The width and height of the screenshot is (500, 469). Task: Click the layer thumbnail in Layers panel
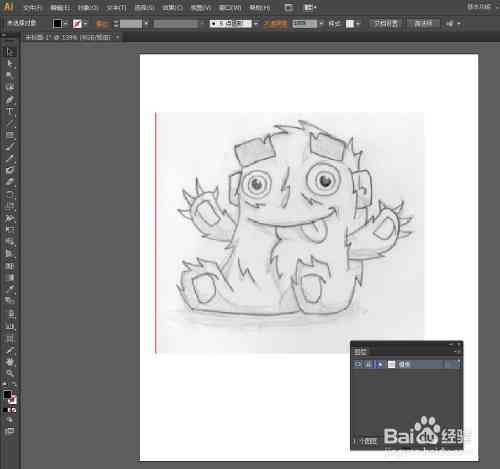tap(391, 364)
